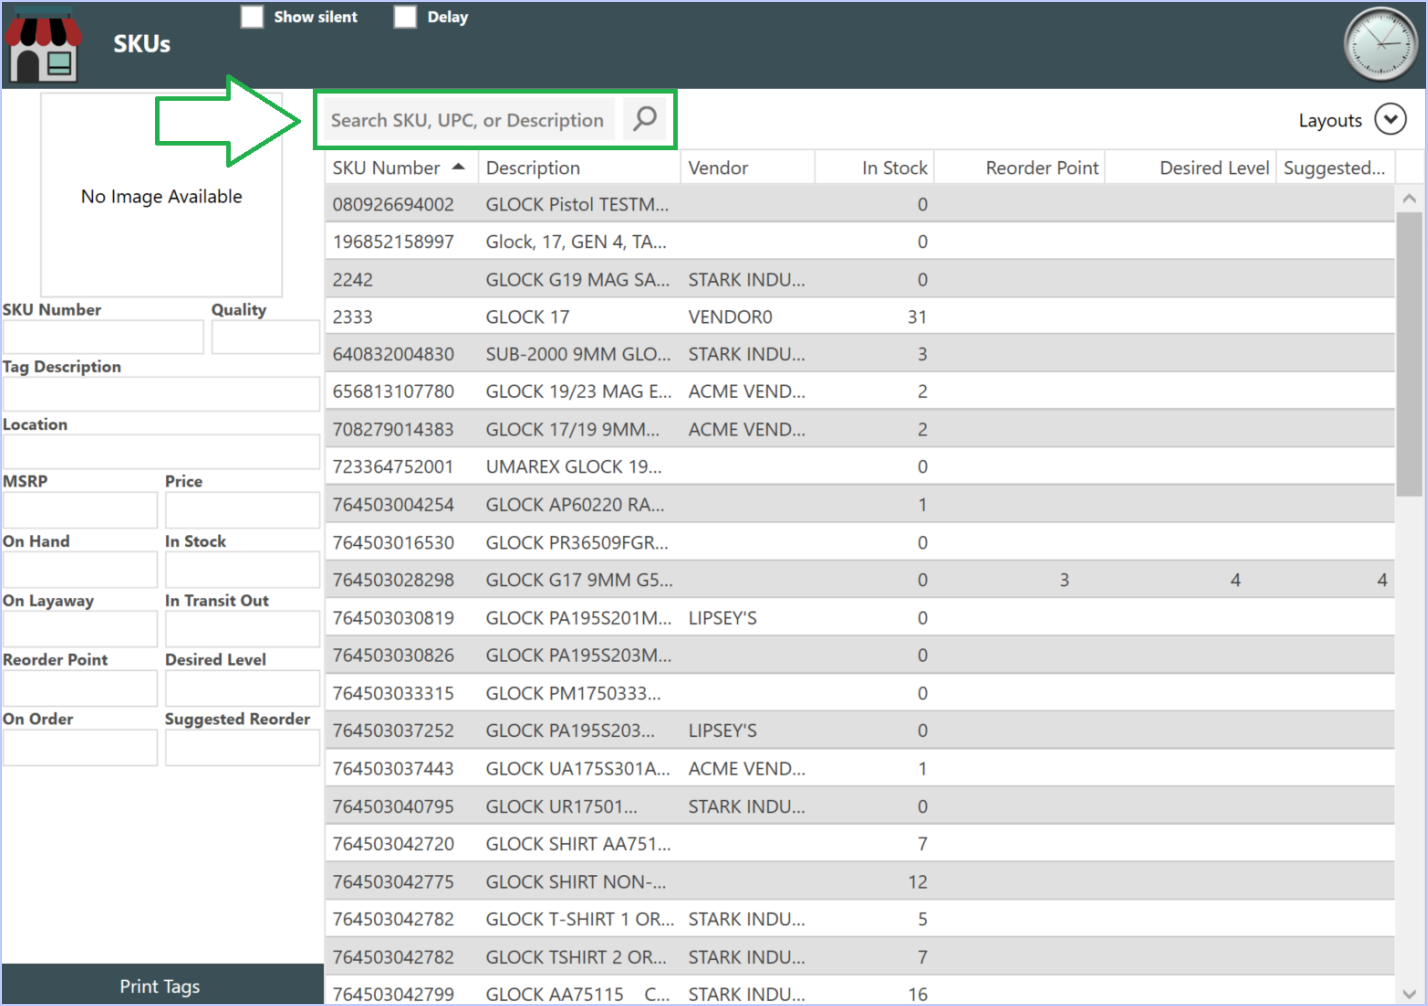The image size is (1428, 1006).
Task: Sort by Reorder Point column header
Action: (x=1019, y=167)
